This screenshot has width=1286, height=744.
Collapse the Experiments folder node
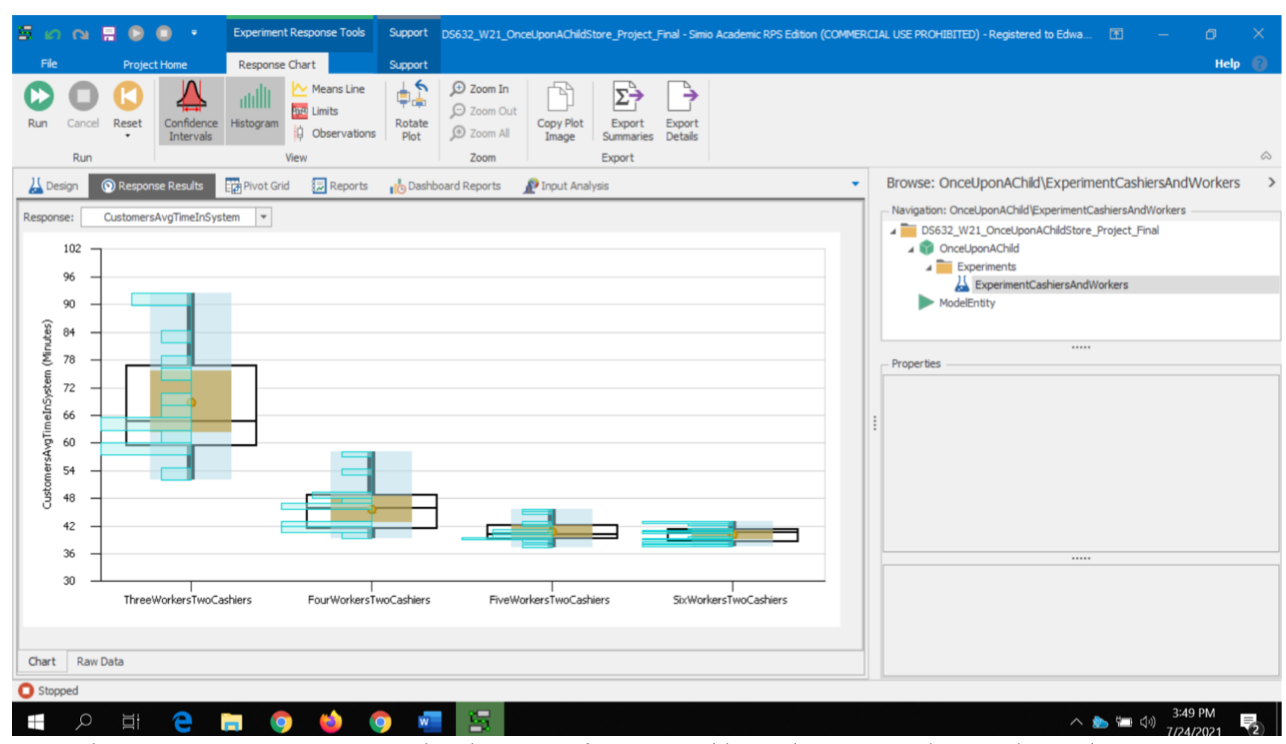tap(928, 267)
